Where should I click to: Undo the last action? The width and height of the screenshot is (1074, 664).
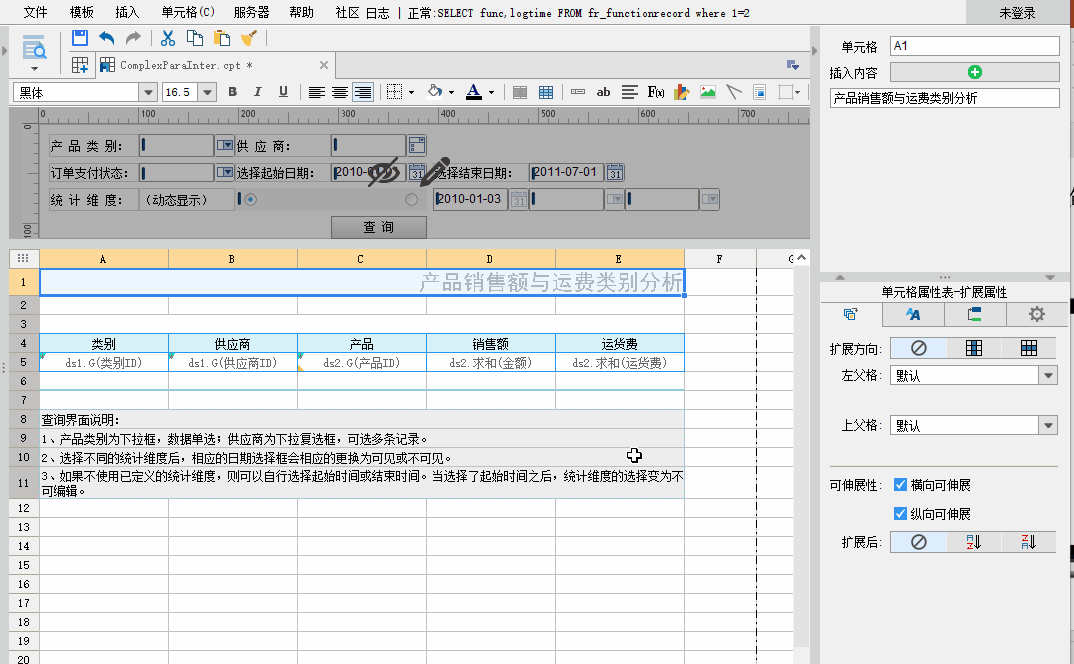coord(106,38)
